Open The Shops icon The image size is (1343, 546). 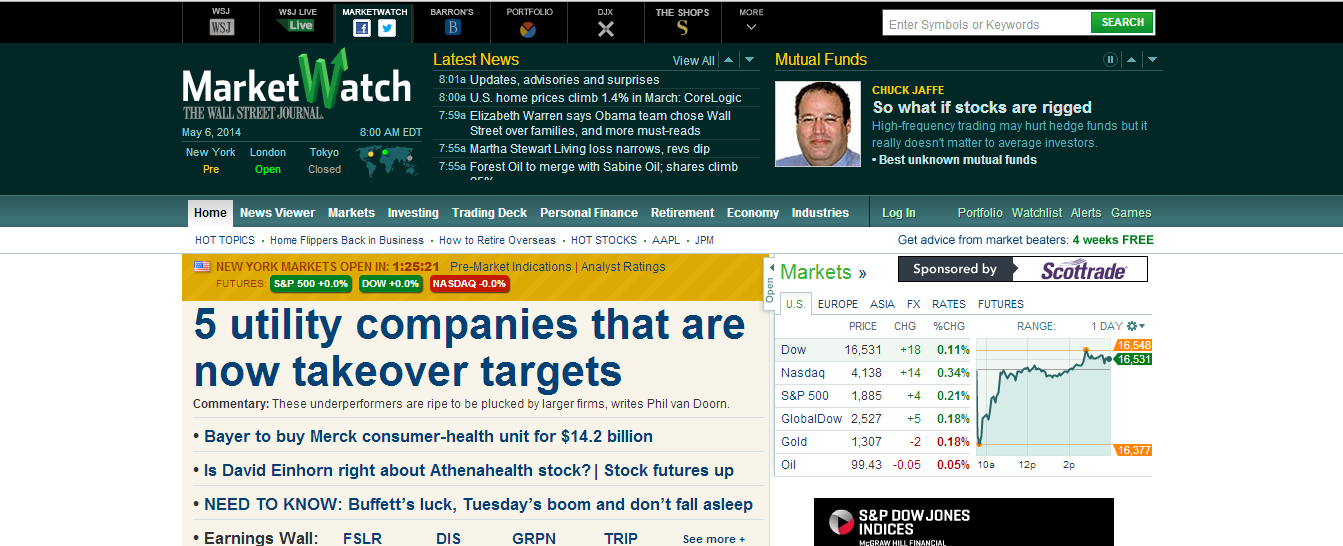click(682, 28)
